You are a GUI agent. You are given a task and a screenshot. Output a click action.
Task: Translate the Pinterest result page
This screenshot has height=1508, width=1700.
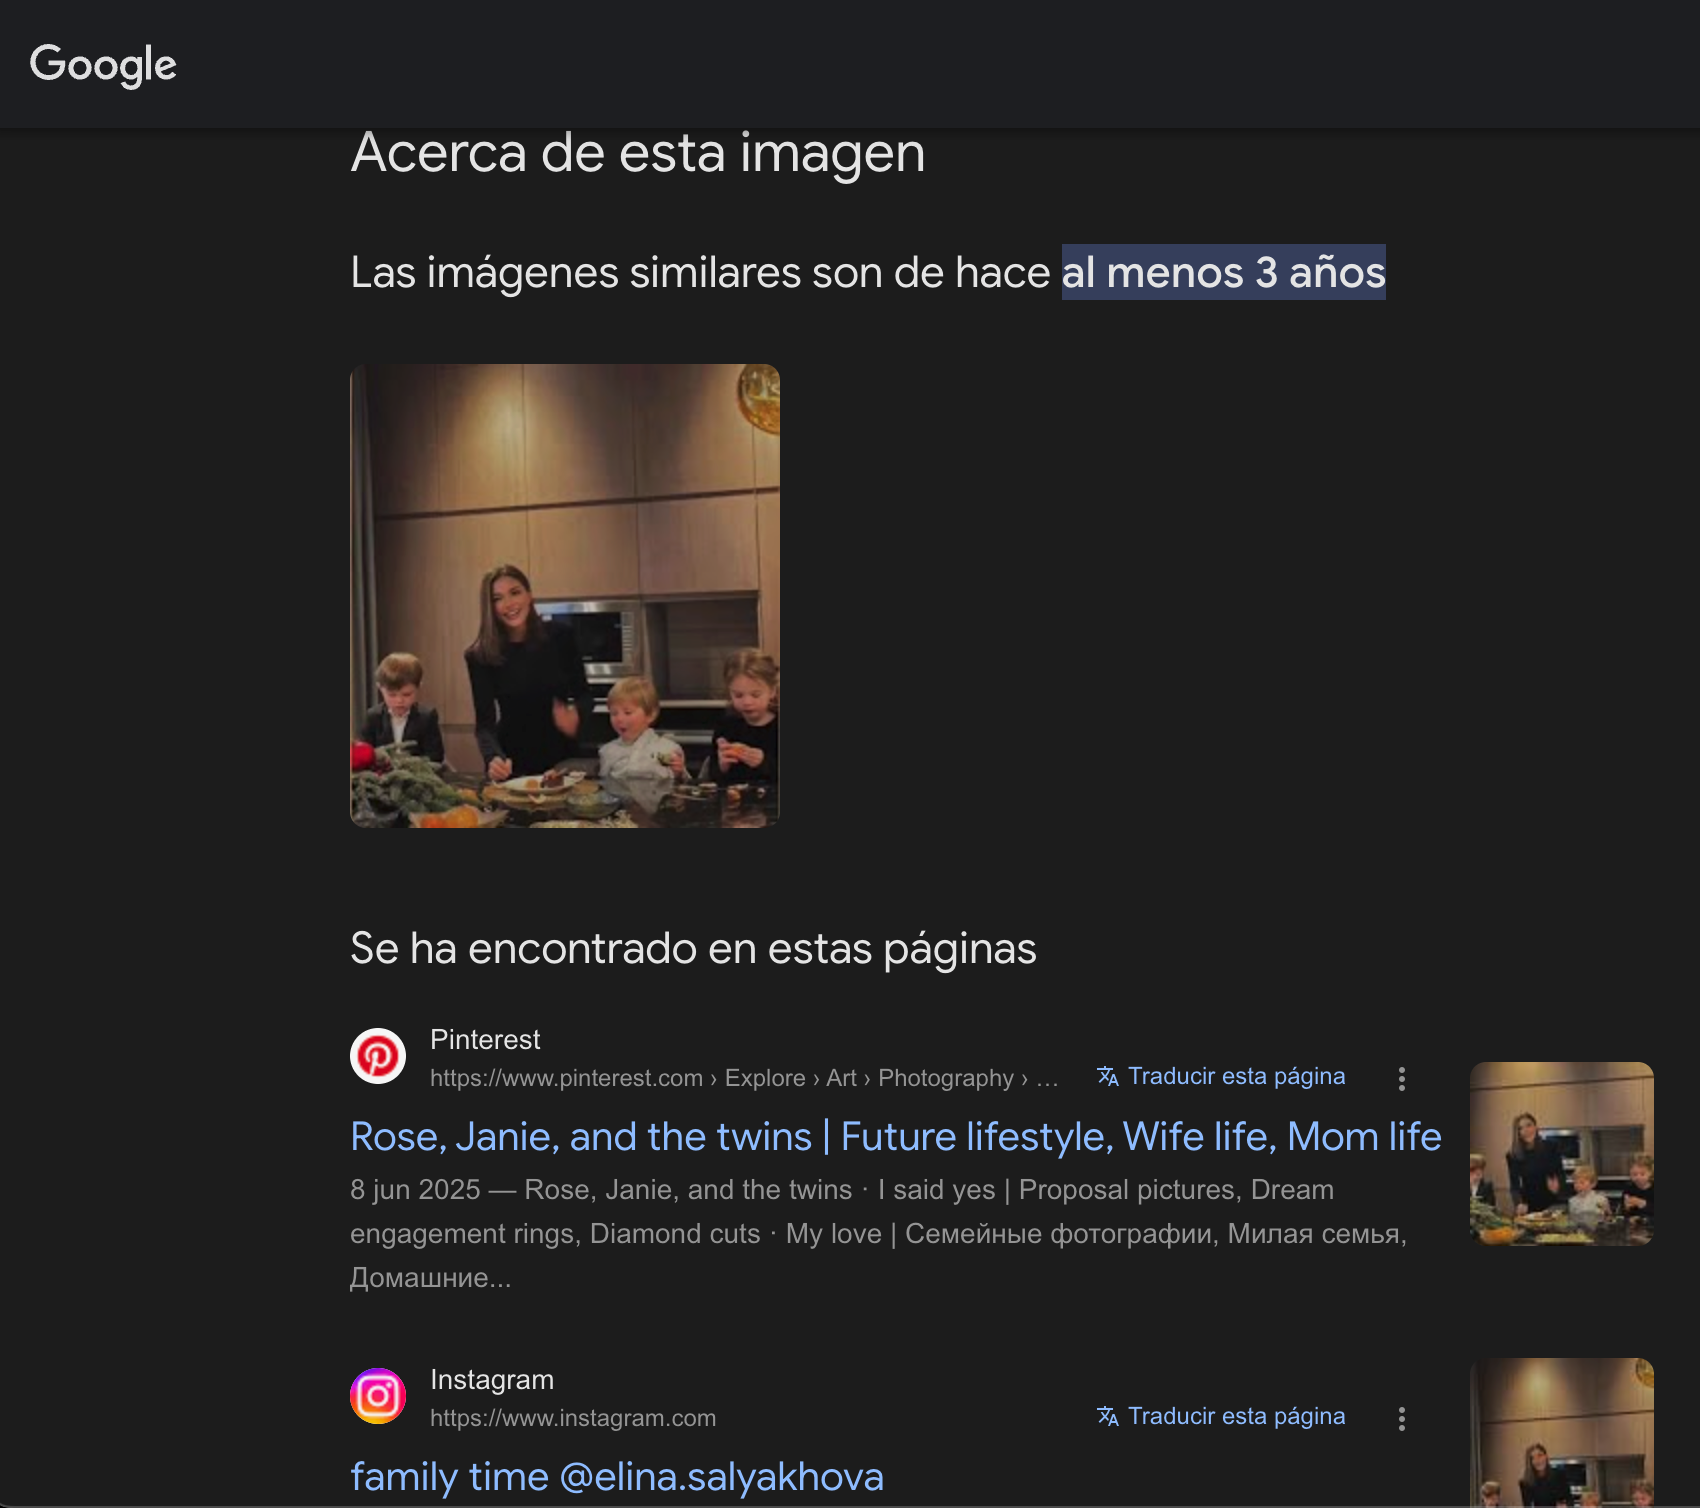click(1236, 1076)
